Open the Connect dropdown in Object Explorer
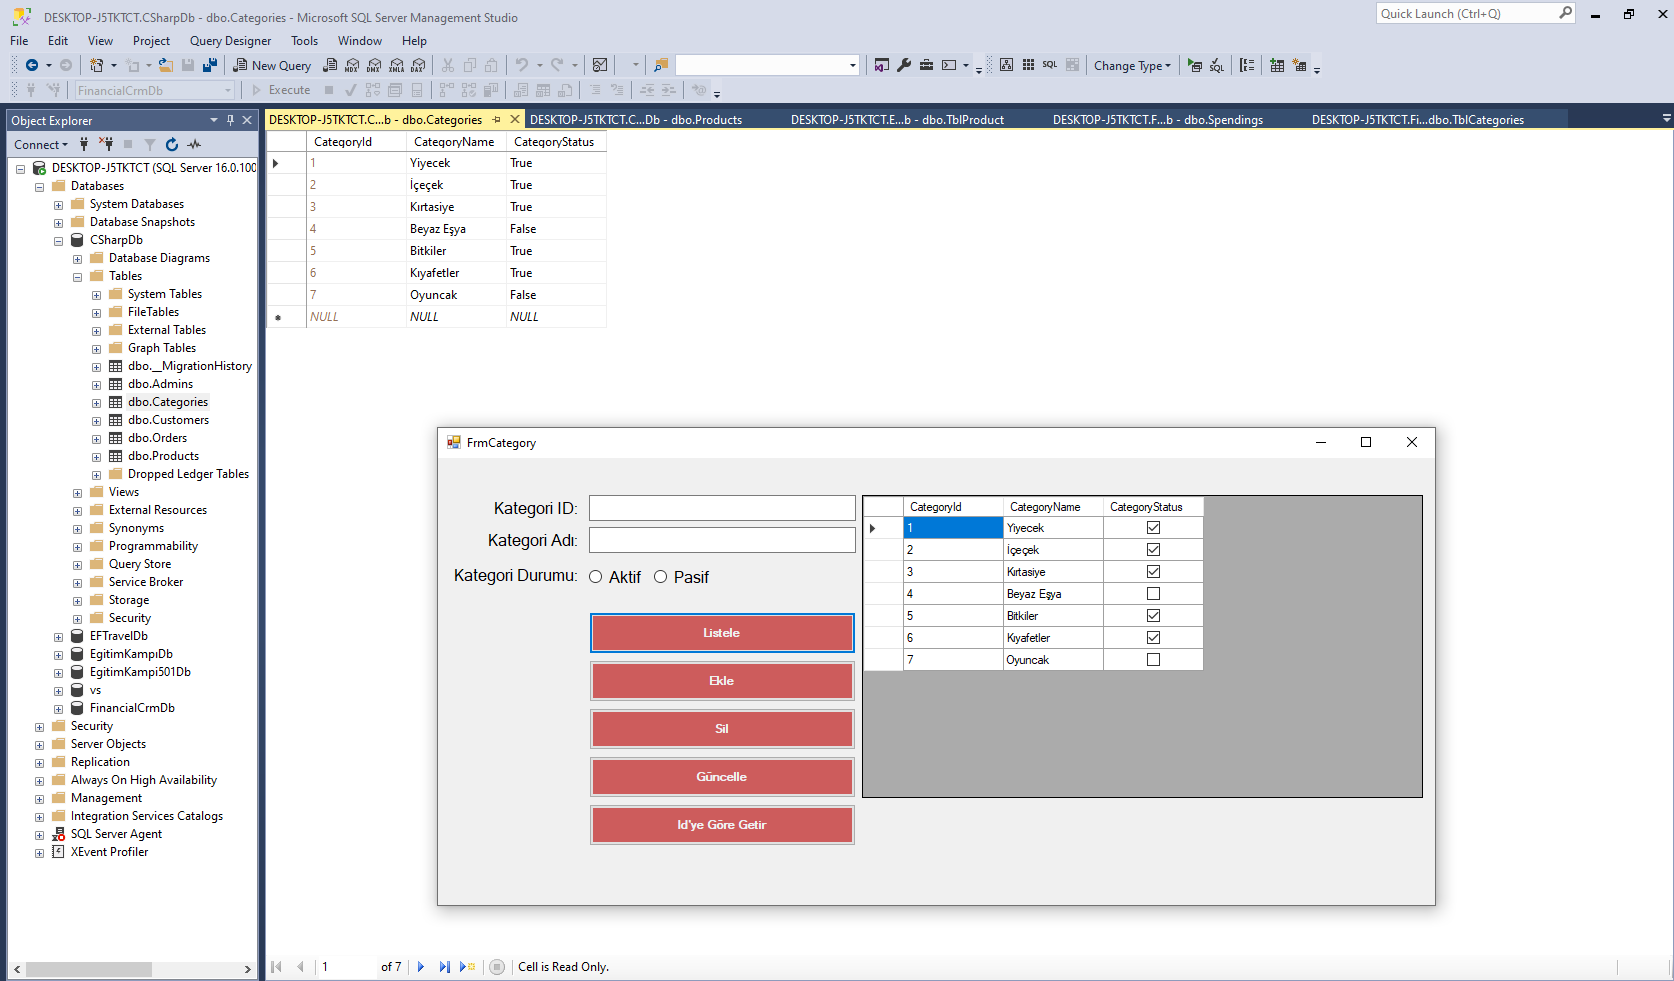Image resolution: width=1674 pixels, height=981 pixels. tap(41, 145)
